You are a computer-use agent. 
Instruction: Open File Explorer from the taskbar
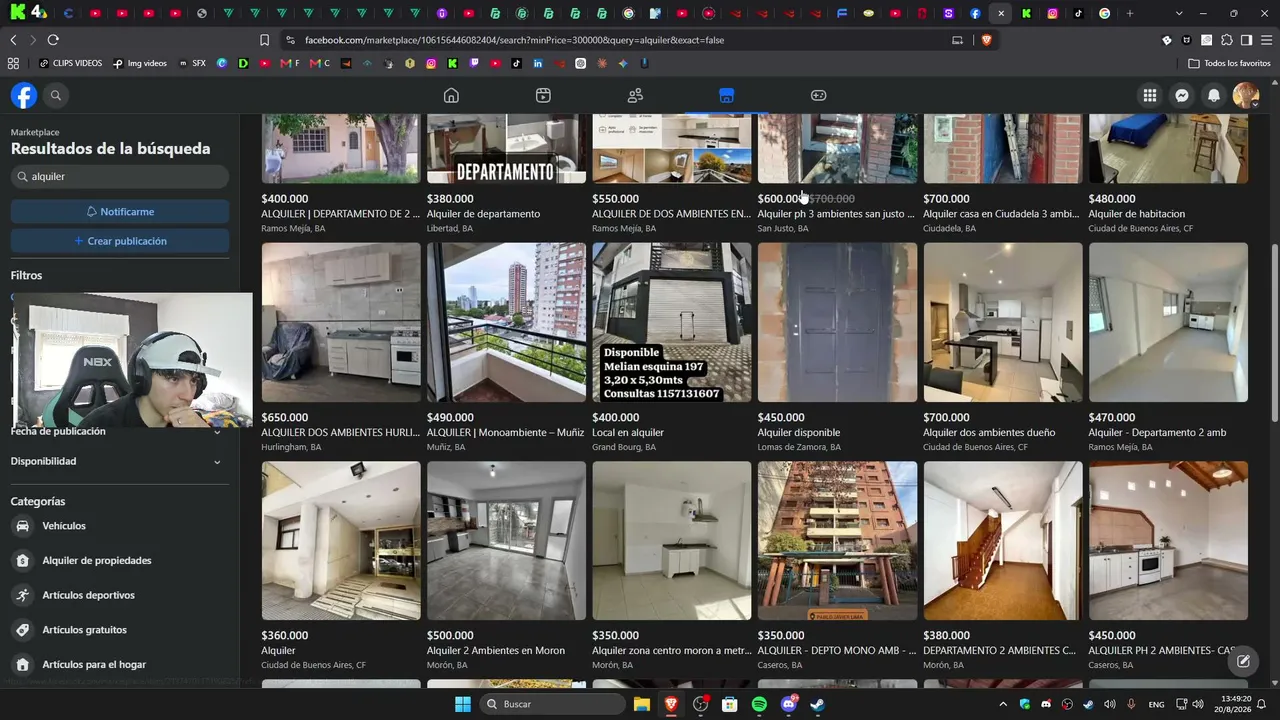(642, 704)
